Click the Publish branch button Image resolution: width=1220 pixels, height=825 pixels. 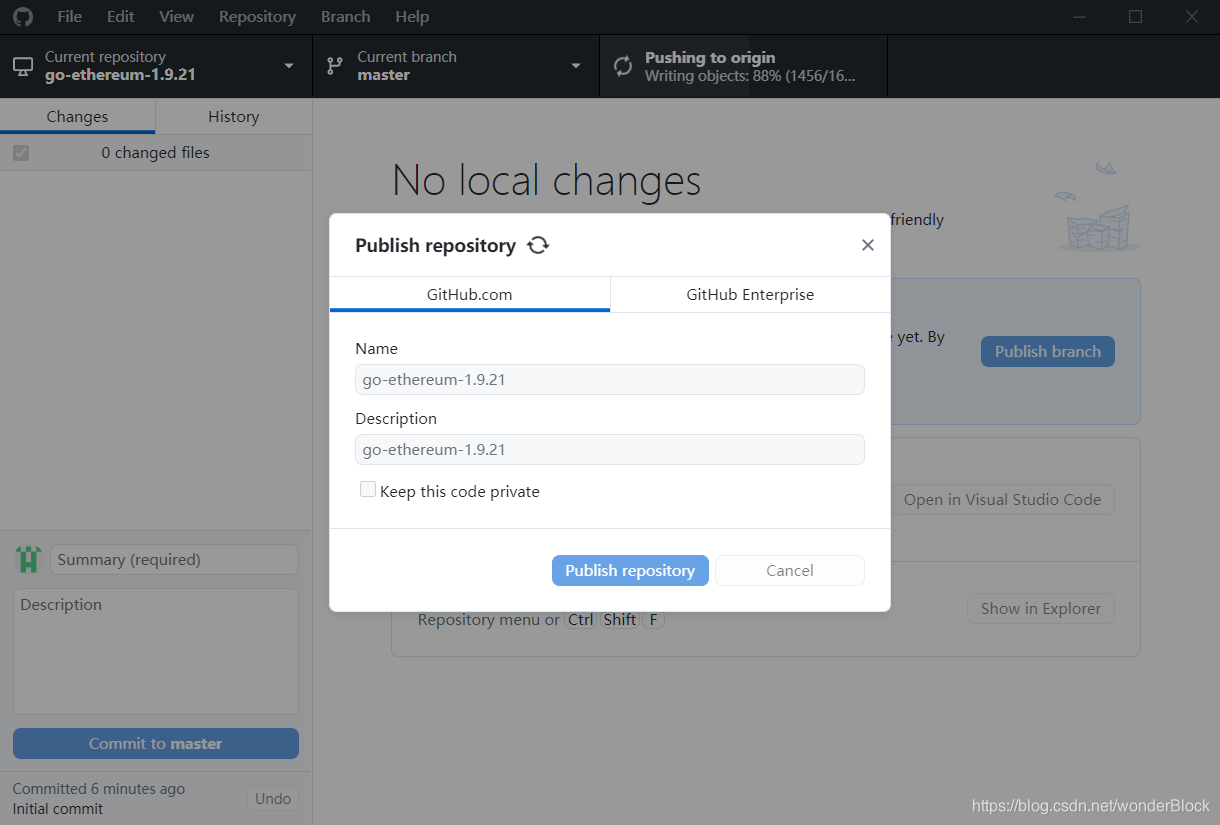[1048, 351]
